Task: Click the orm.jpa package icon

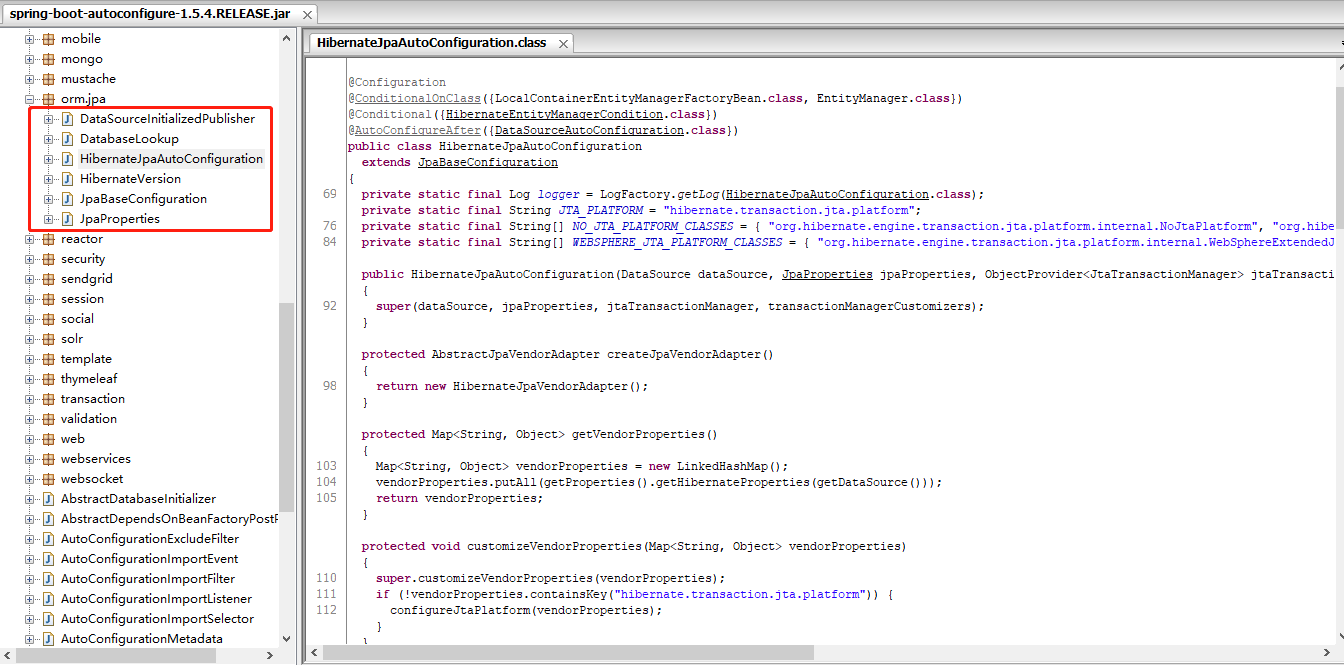Action: click(x=48, y=99)
